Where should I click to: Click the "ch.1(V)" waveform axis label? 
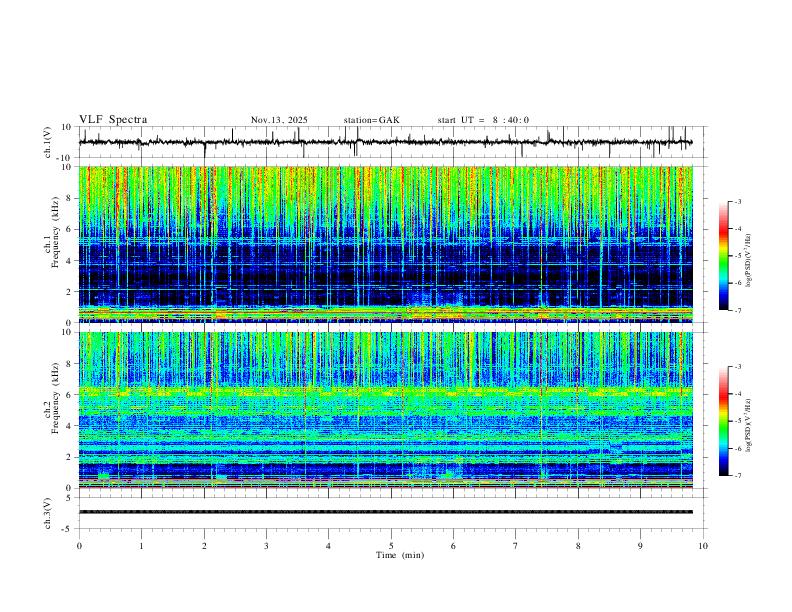coord(48,142)
